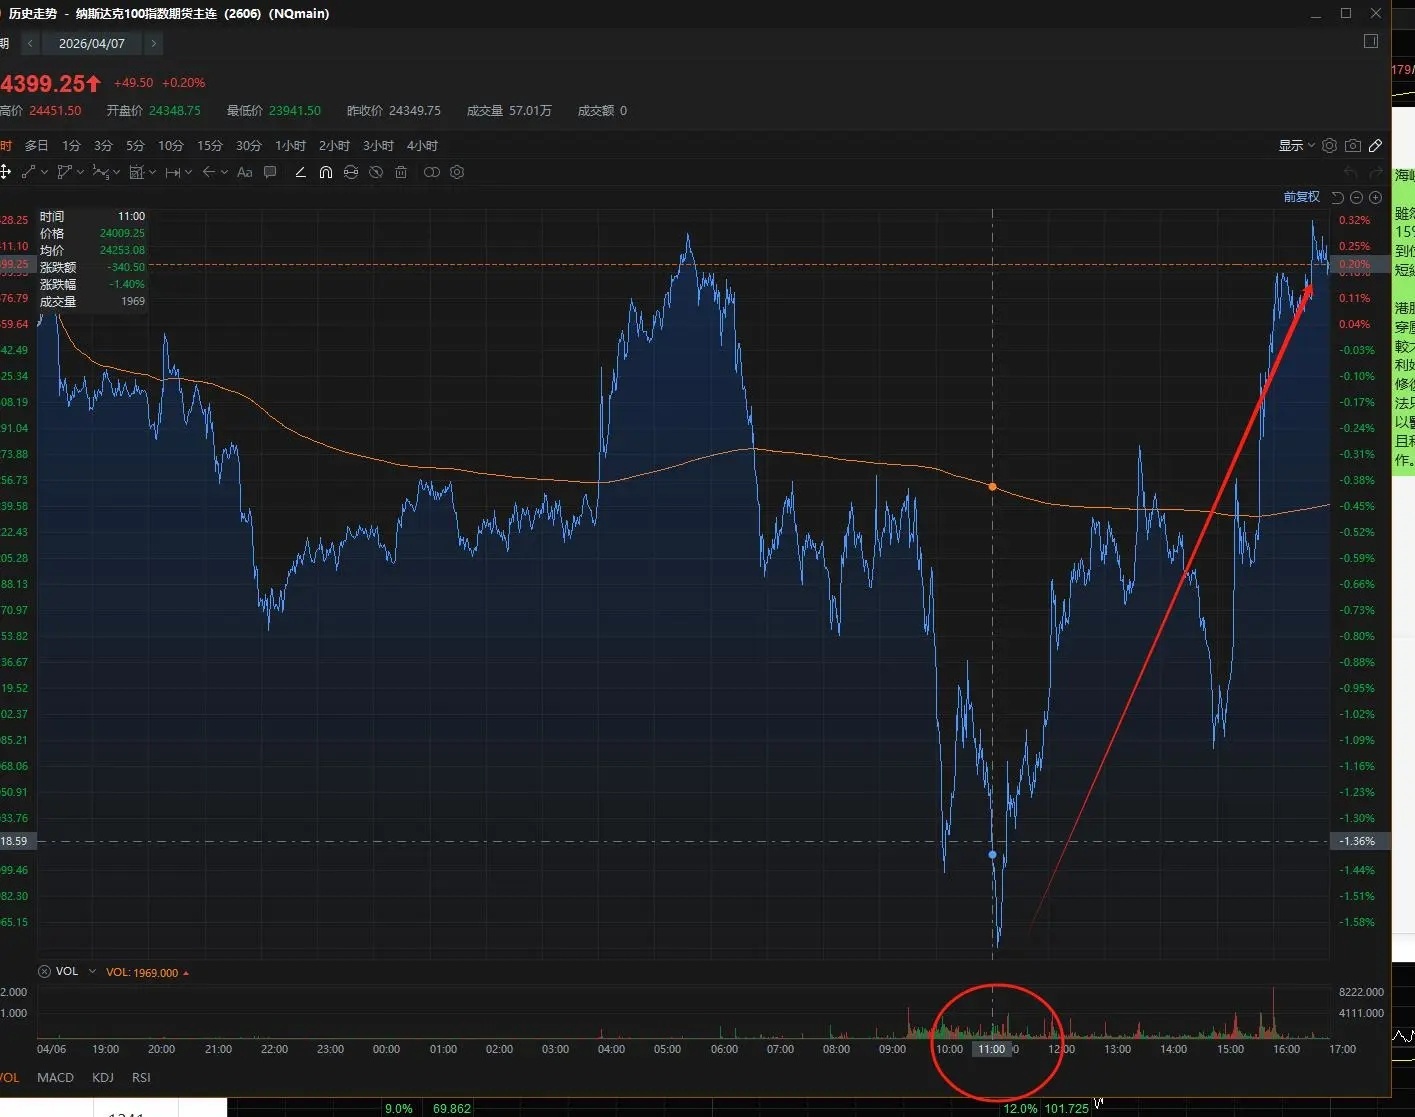Take a chart screenshot with camera icon

click(1352, 146)
